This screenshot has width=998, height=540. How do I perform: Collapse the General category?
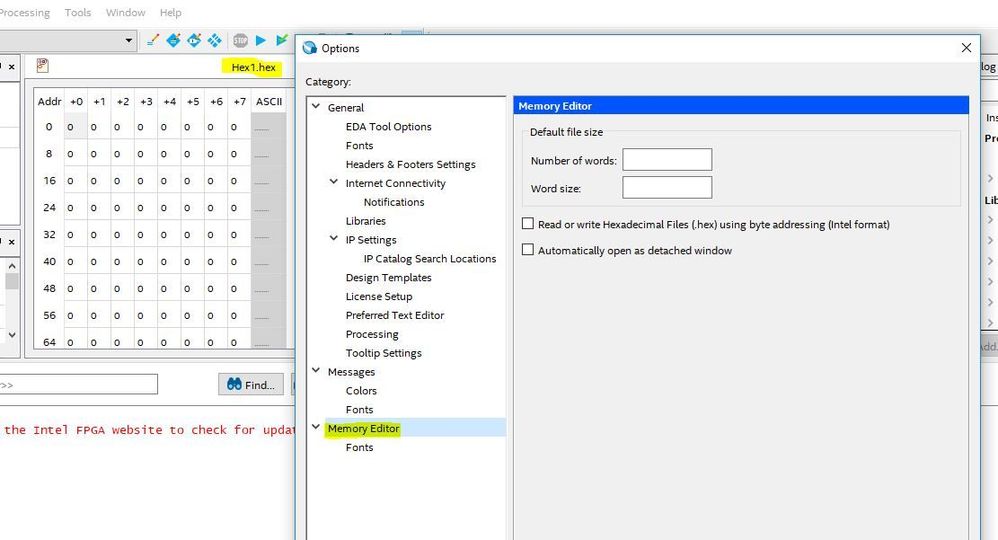tap(316, 106)
